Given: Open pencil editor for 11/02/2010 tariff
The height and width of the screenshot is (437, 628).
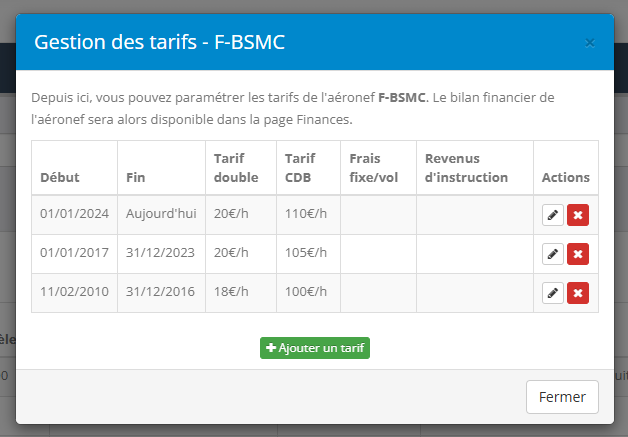Looking at the screenshot, I should coord(553,293).
